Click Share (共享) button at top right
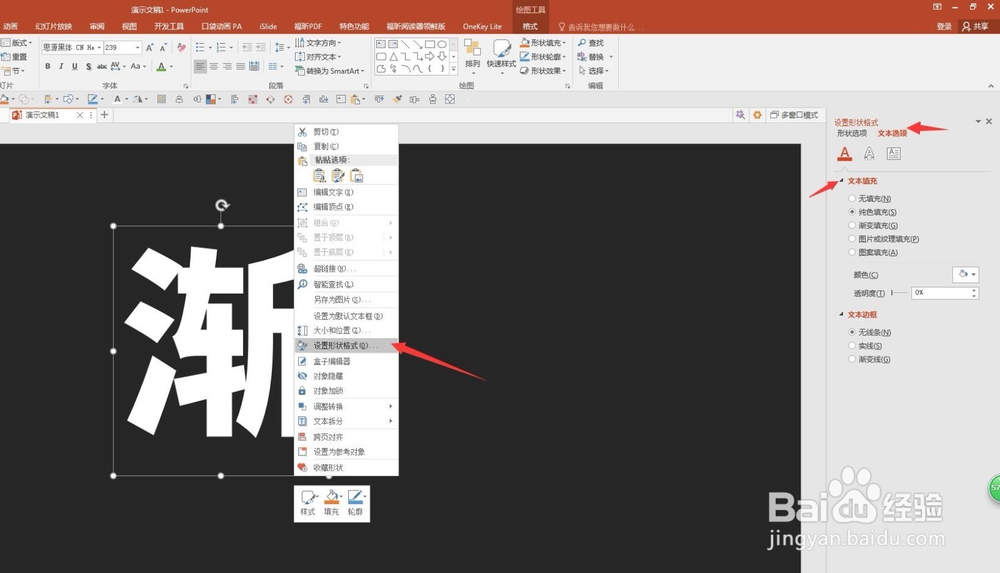The image size is (1000, 573). pos(976,26)
